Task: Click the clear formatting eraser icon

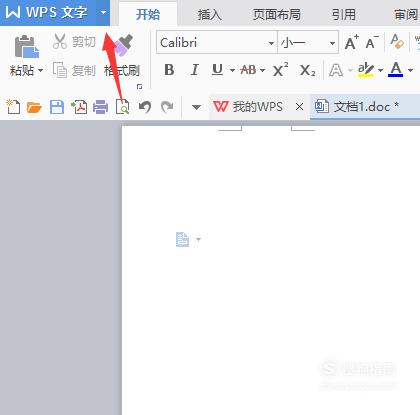Action: 397,42
